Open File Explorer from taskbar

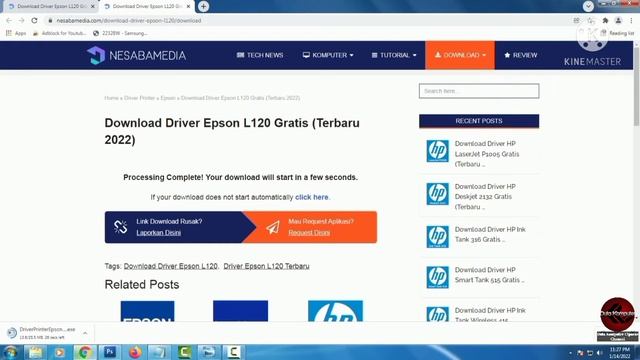click(36, 352)
